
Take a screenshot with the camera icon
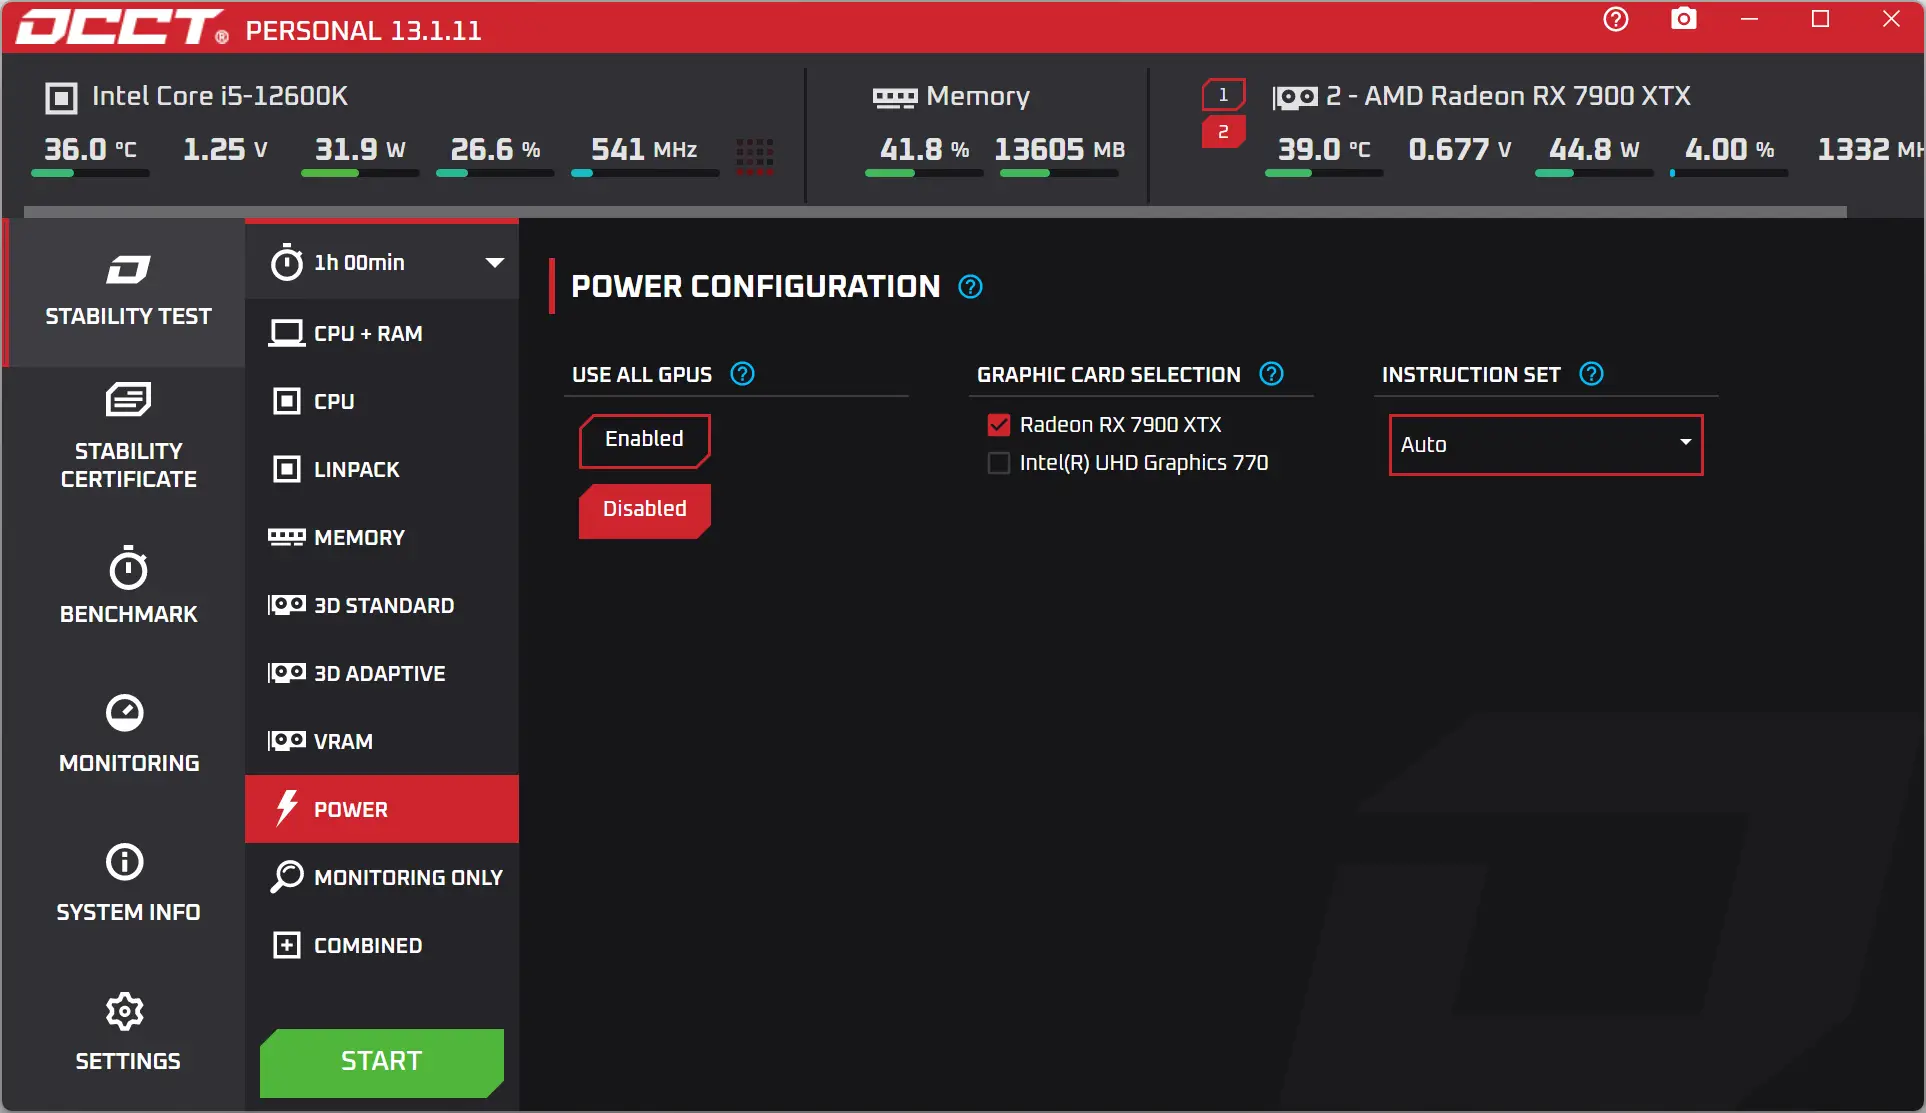[1684, 20]
